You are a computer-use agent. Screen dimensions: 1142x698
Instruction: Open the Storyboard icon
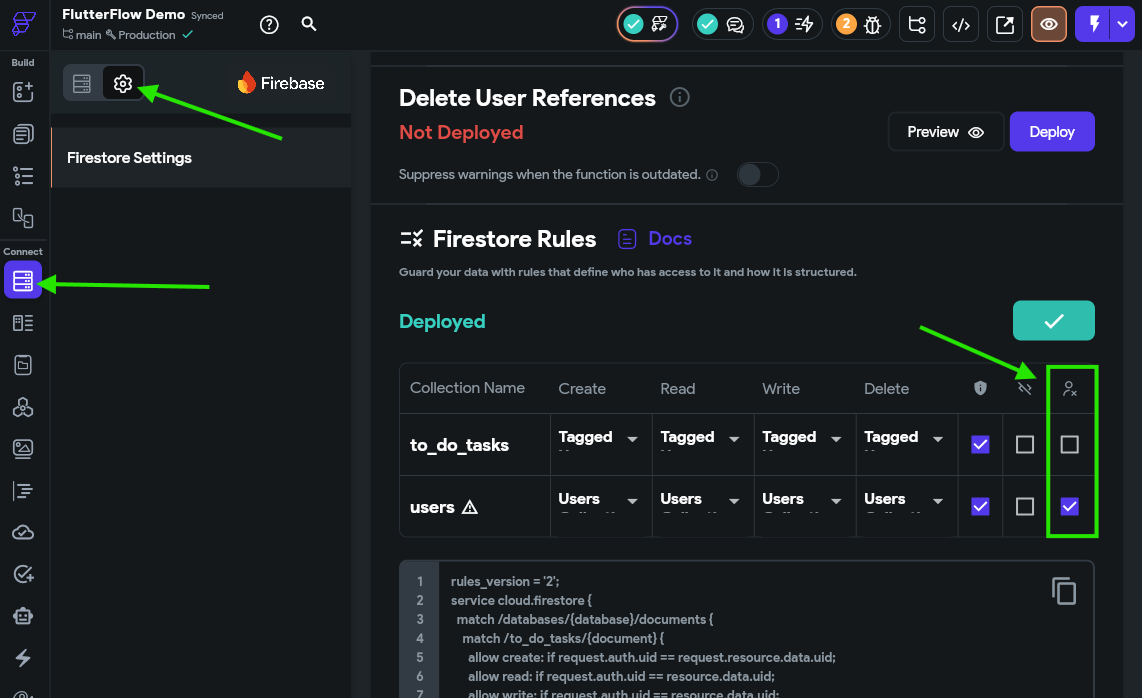coord(23,217)
